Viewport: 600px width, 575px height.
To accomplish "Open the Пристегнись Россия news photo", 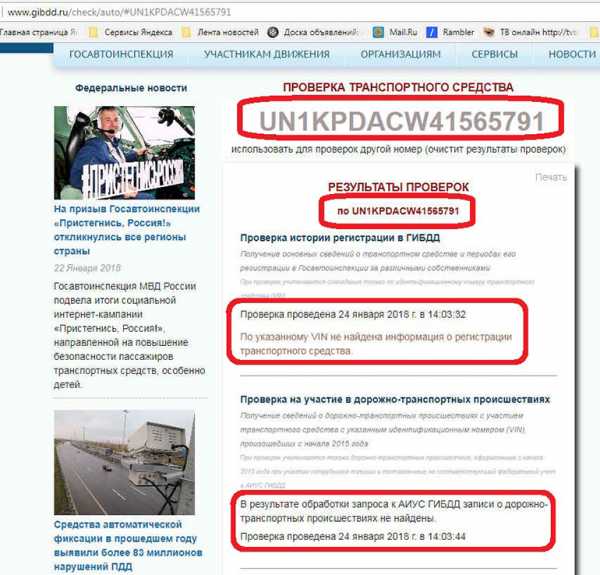I will (124, 149).
